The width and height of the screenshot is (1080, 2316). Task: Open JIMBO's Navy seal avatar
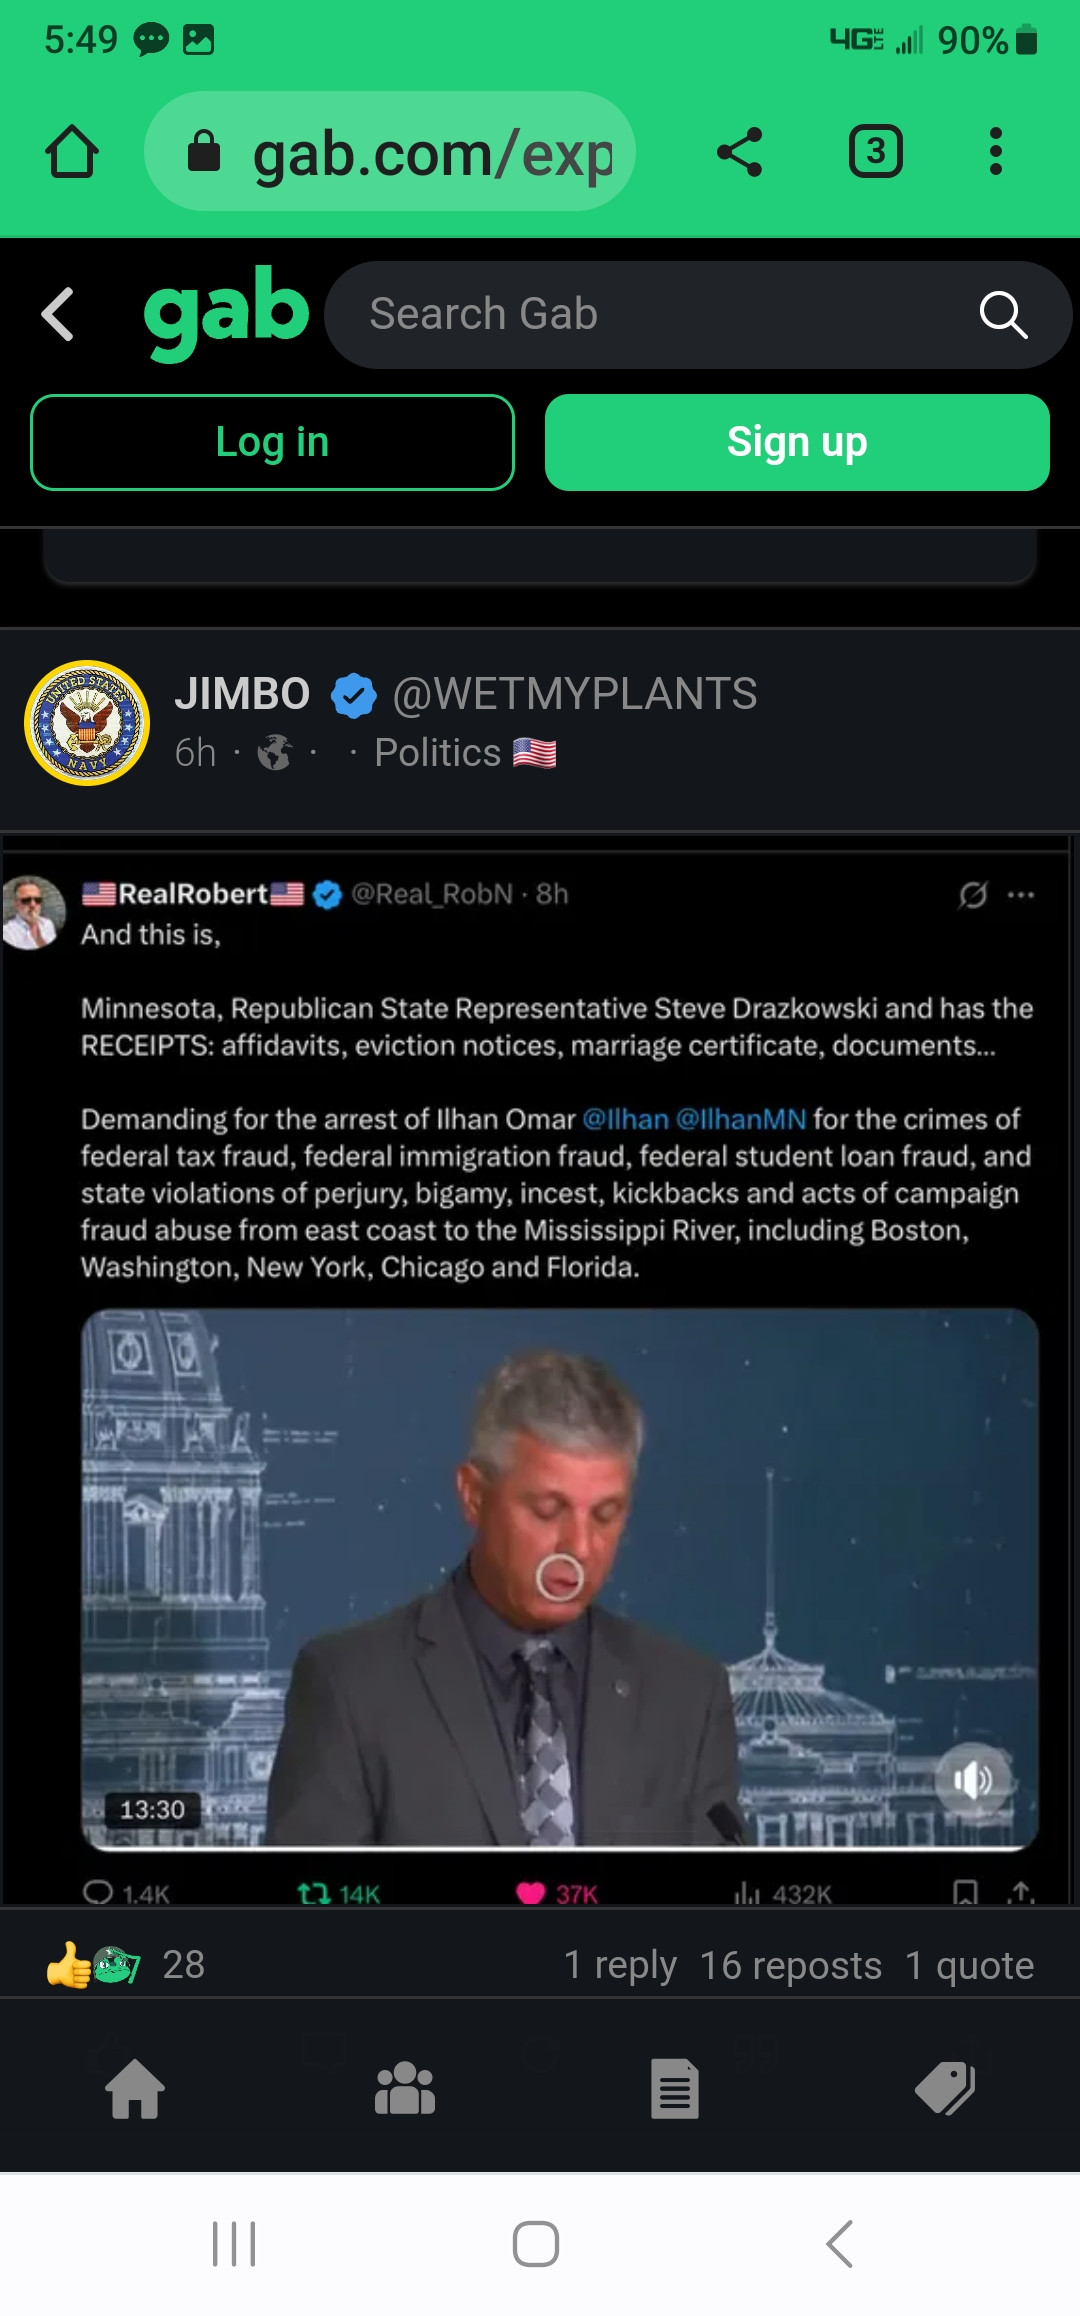click(87, 722)
